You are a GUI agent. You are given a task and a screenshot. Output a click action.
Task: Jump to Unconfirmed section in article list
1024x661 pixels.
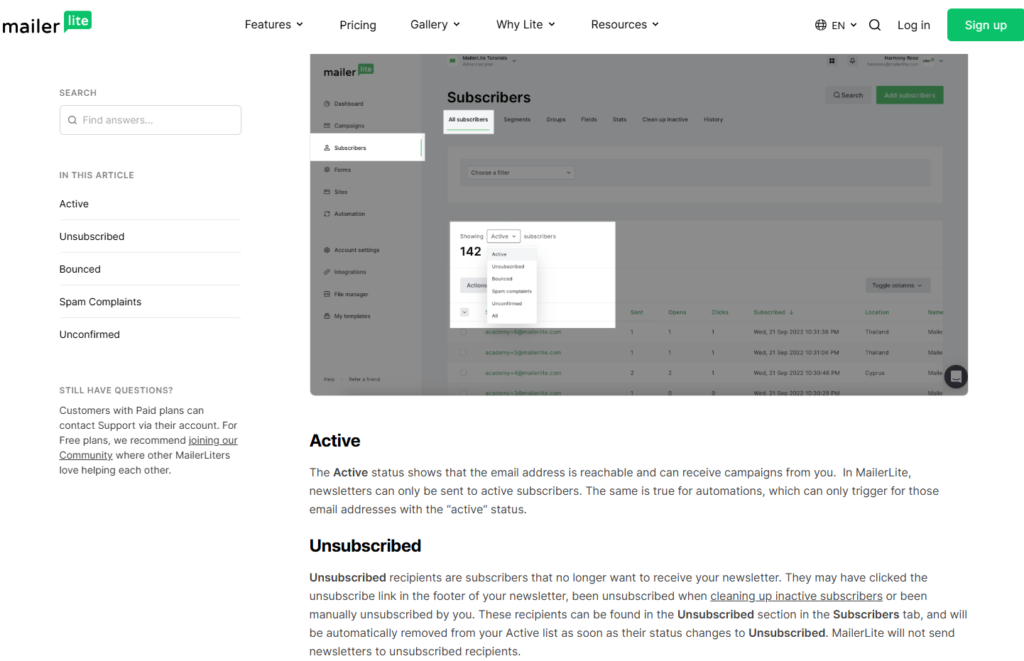89,334
